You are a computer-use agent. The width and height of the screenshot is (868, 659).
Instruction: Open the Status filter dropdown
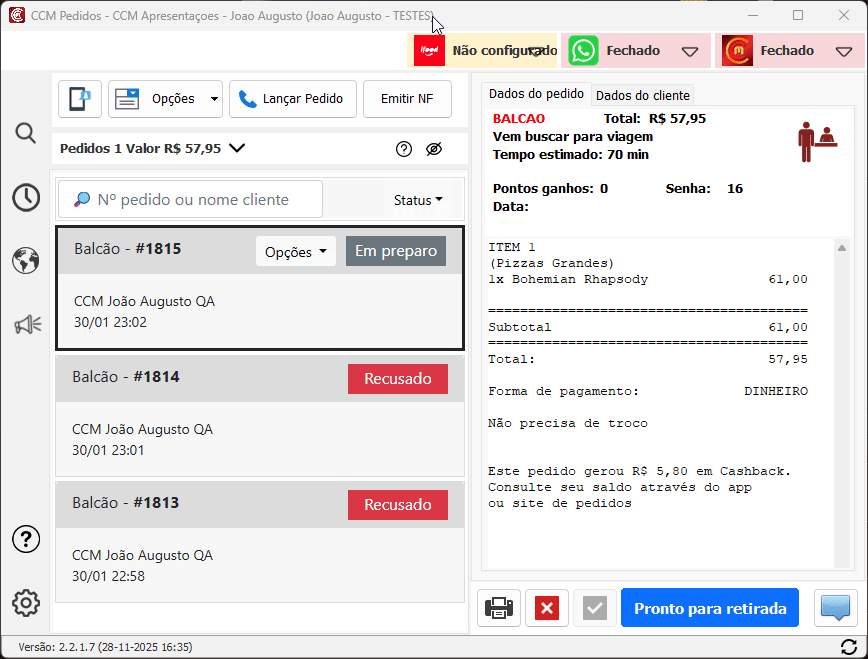coord(418,200)
